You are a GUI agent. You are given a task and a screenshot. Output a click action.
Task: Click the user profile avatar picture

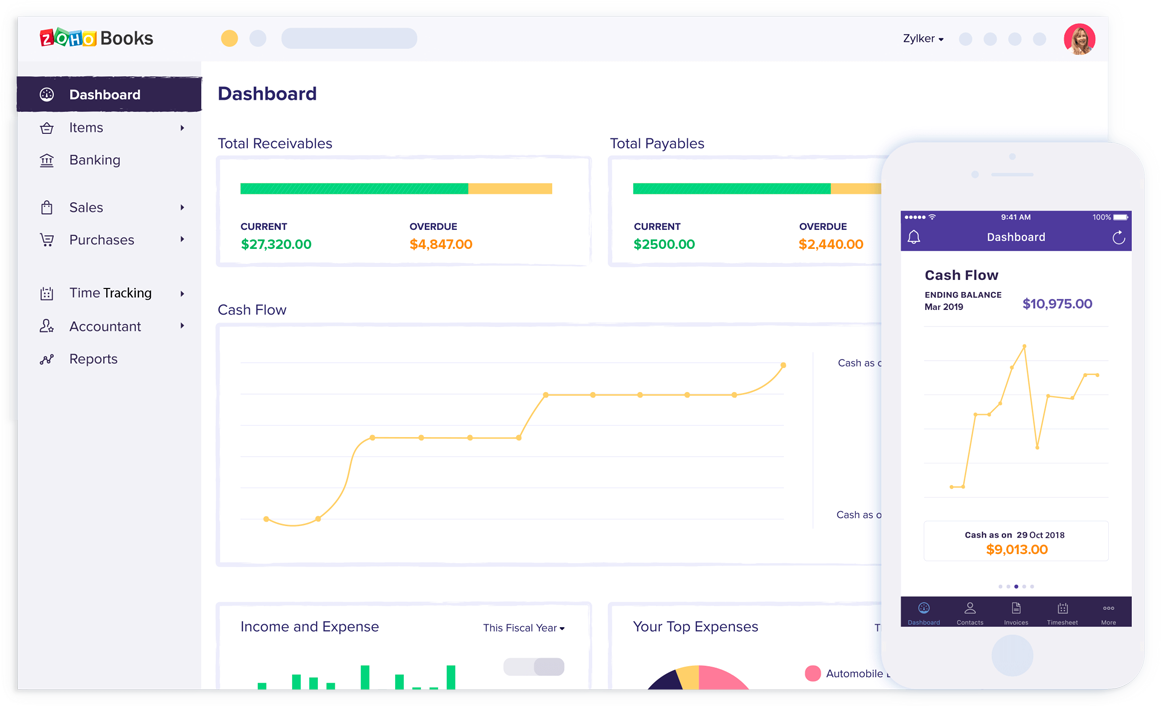[x=1080, y=38]
